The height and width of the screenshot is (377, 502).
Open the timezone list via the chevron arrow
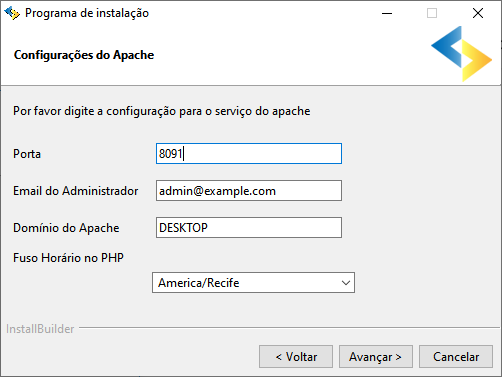coord(346,283)
